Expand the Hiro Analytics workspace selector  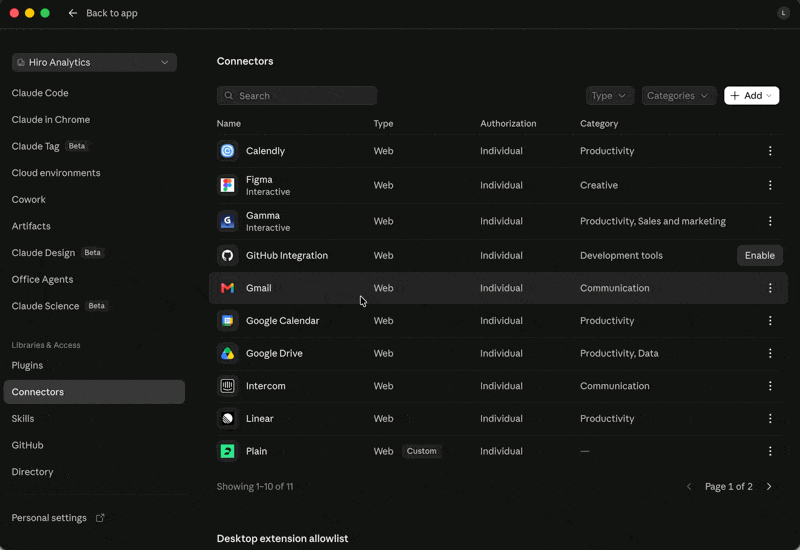click(x=94, y=63)
